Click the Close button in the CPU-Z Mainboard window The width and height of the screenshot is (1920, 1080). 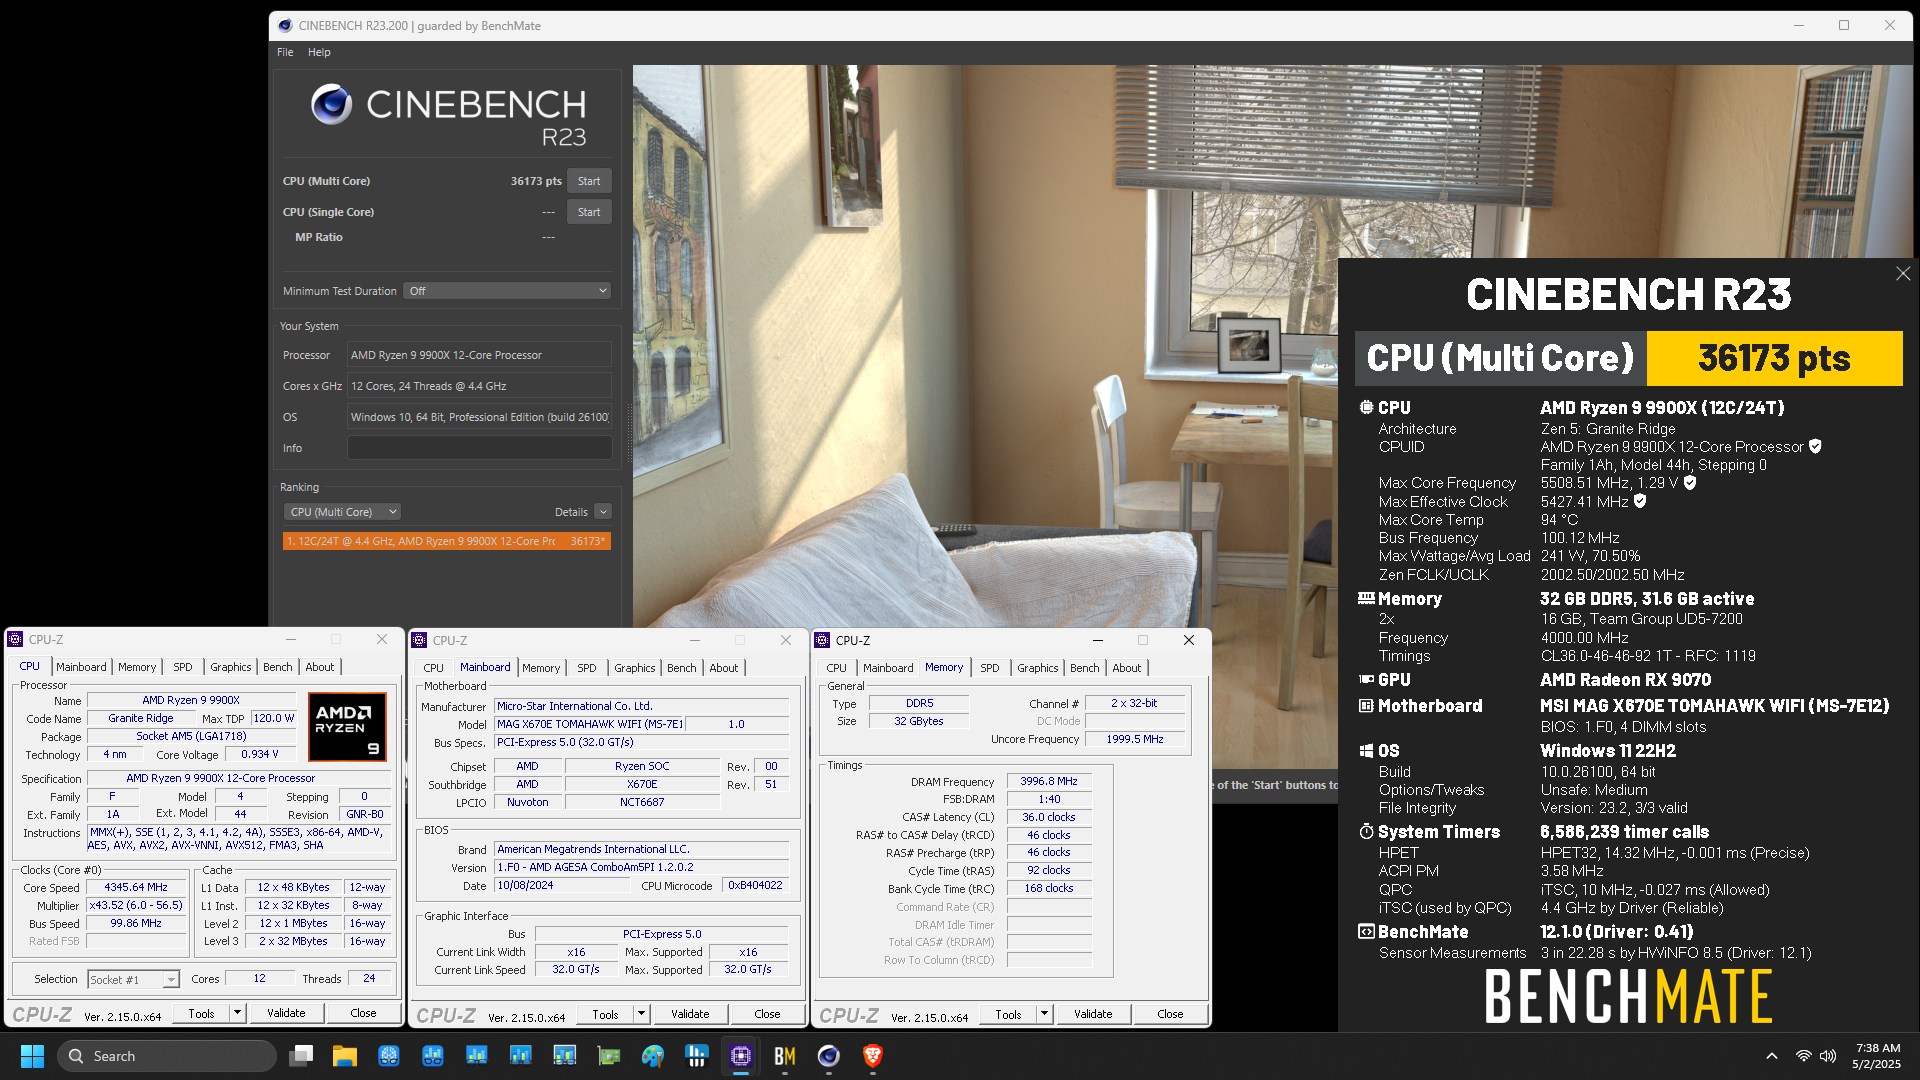pyautogui.click(x=767, y=1014)
